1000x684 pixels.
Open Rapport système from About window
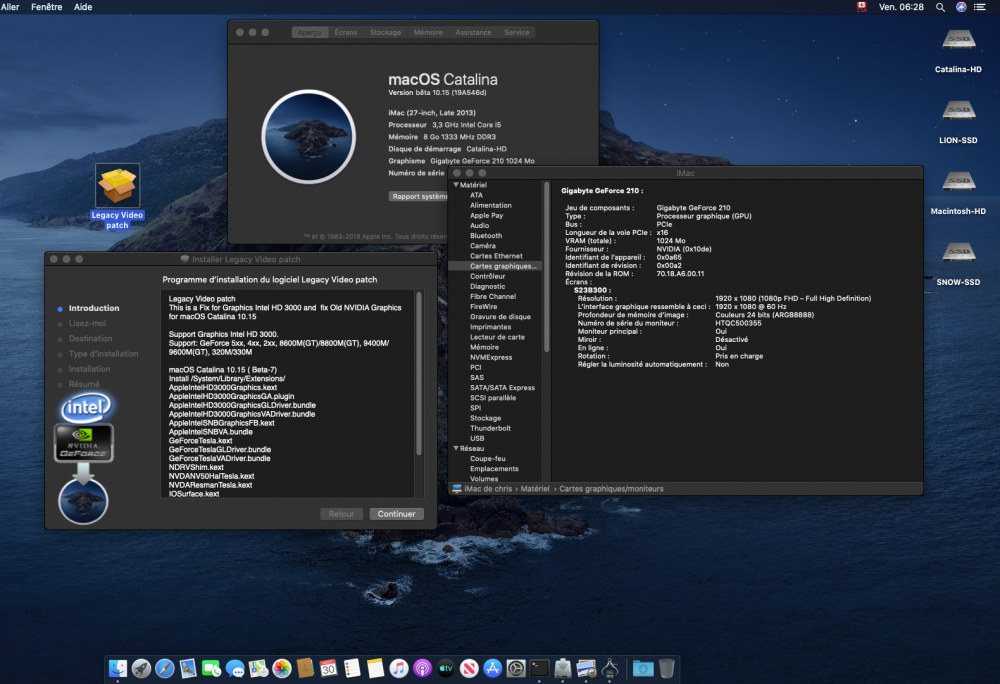pos(420,196)
